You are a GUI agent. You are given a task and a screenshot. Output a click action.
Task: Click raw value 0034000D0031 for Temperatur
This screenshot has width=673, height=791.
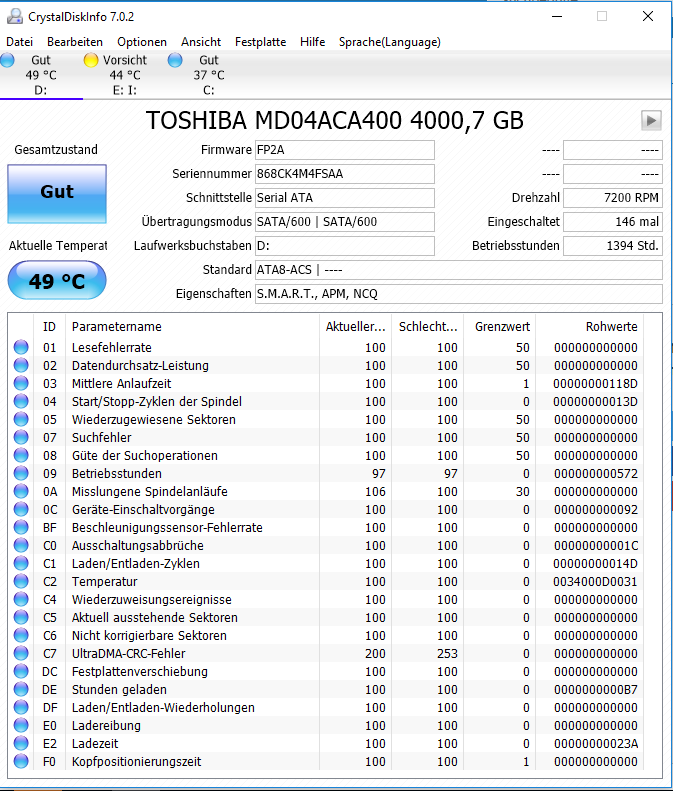(595, 582)
